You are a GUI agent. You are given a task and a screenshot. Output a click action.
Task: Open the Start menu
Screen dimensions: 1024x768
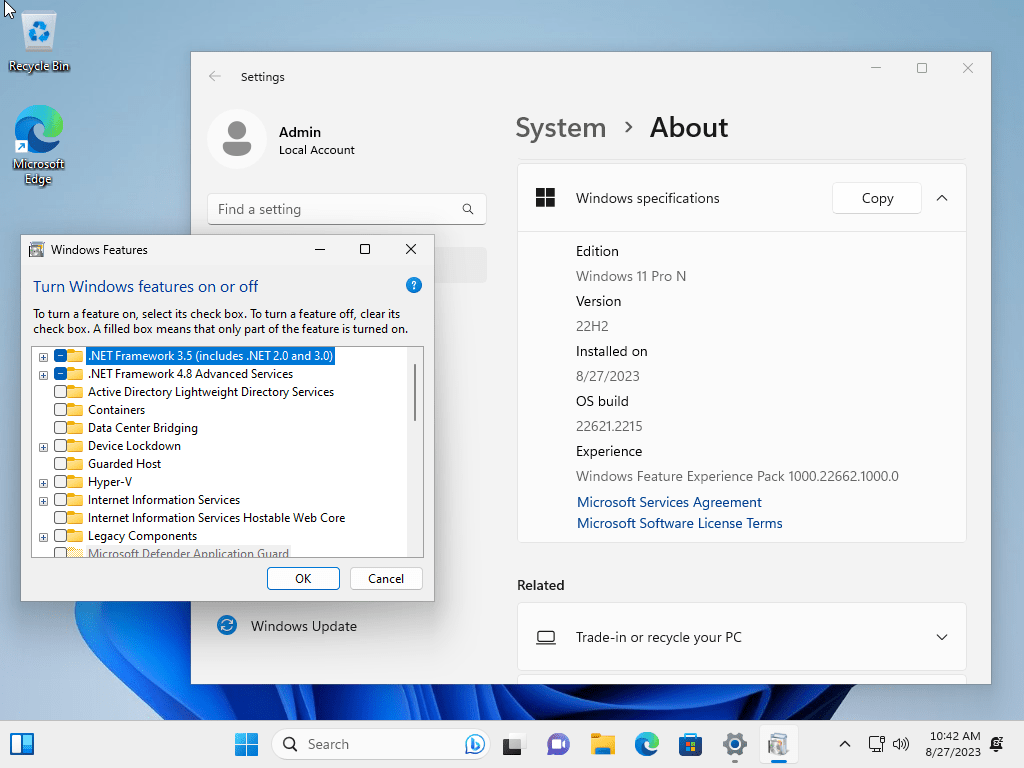[246, 744]
